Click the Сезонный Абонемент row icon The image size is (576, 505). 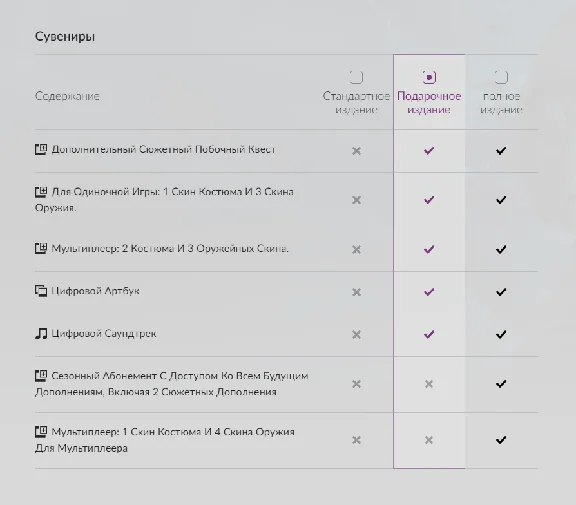[x=41, y=376]
